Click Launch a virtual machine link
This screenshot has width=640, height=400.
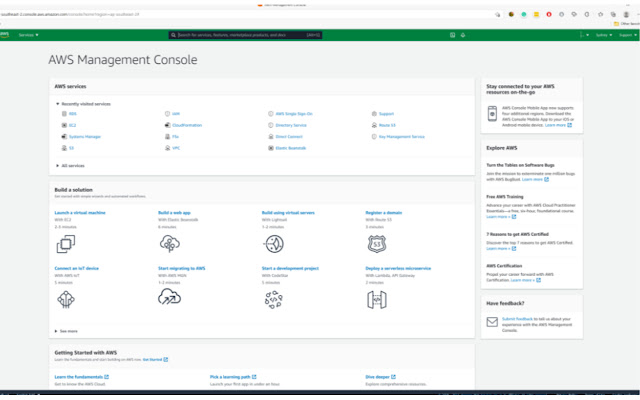80,213
